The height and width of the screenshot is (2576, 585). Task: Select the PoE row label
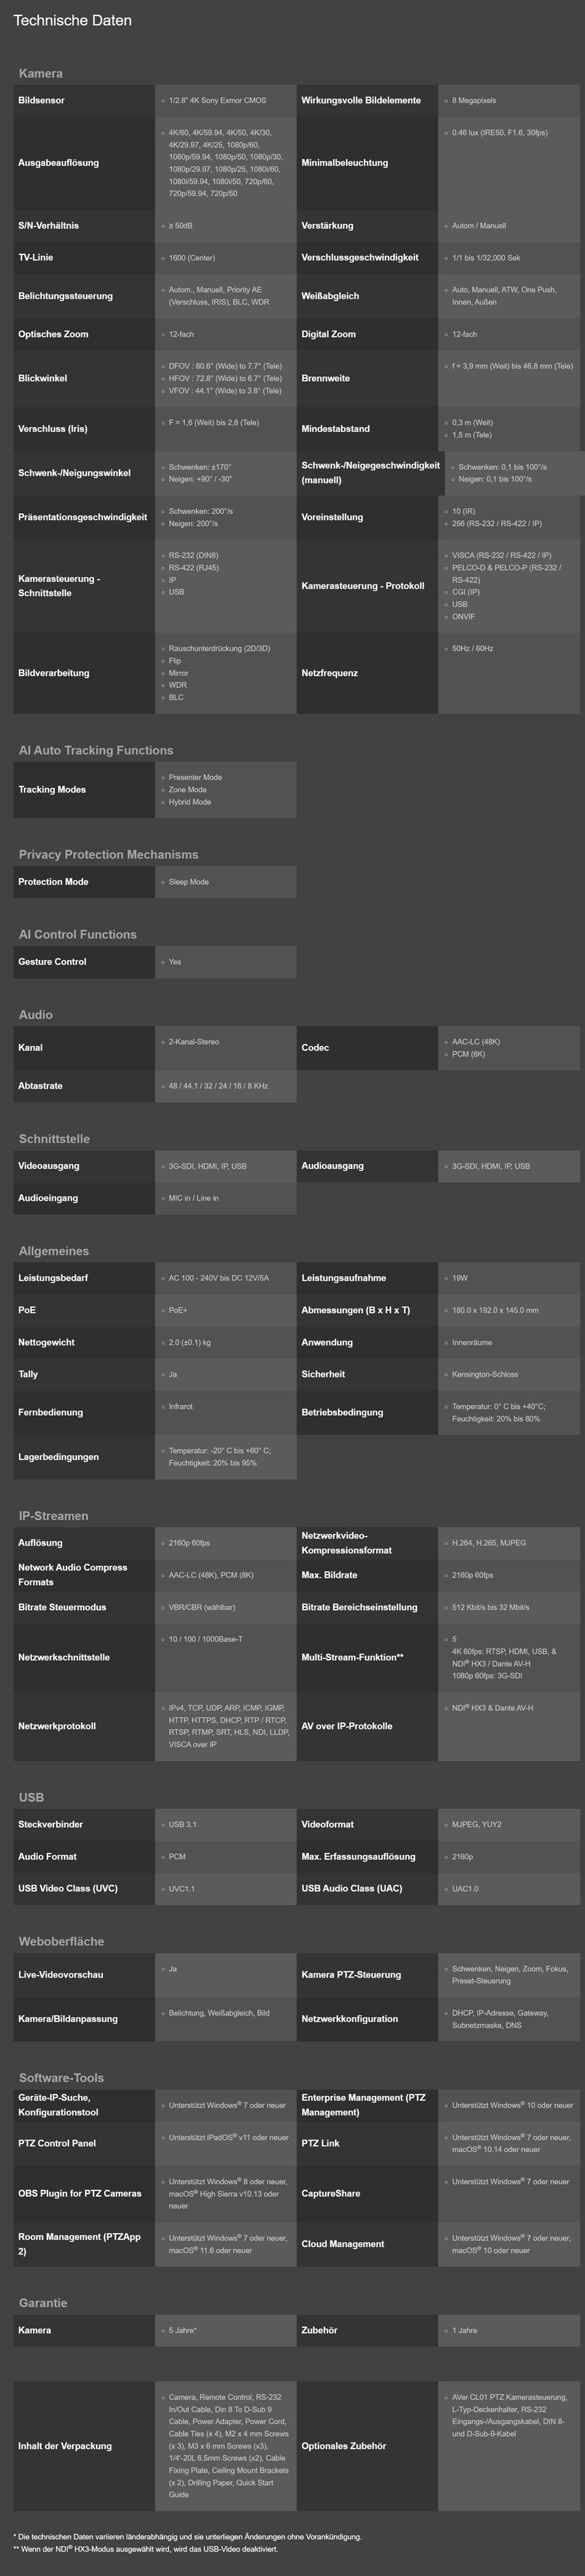(x=27, y=1310)
